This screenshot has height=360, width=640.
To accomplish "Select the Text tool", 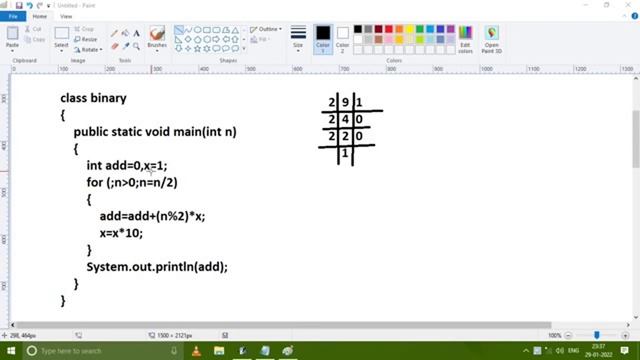I will [x=136, y=33].
